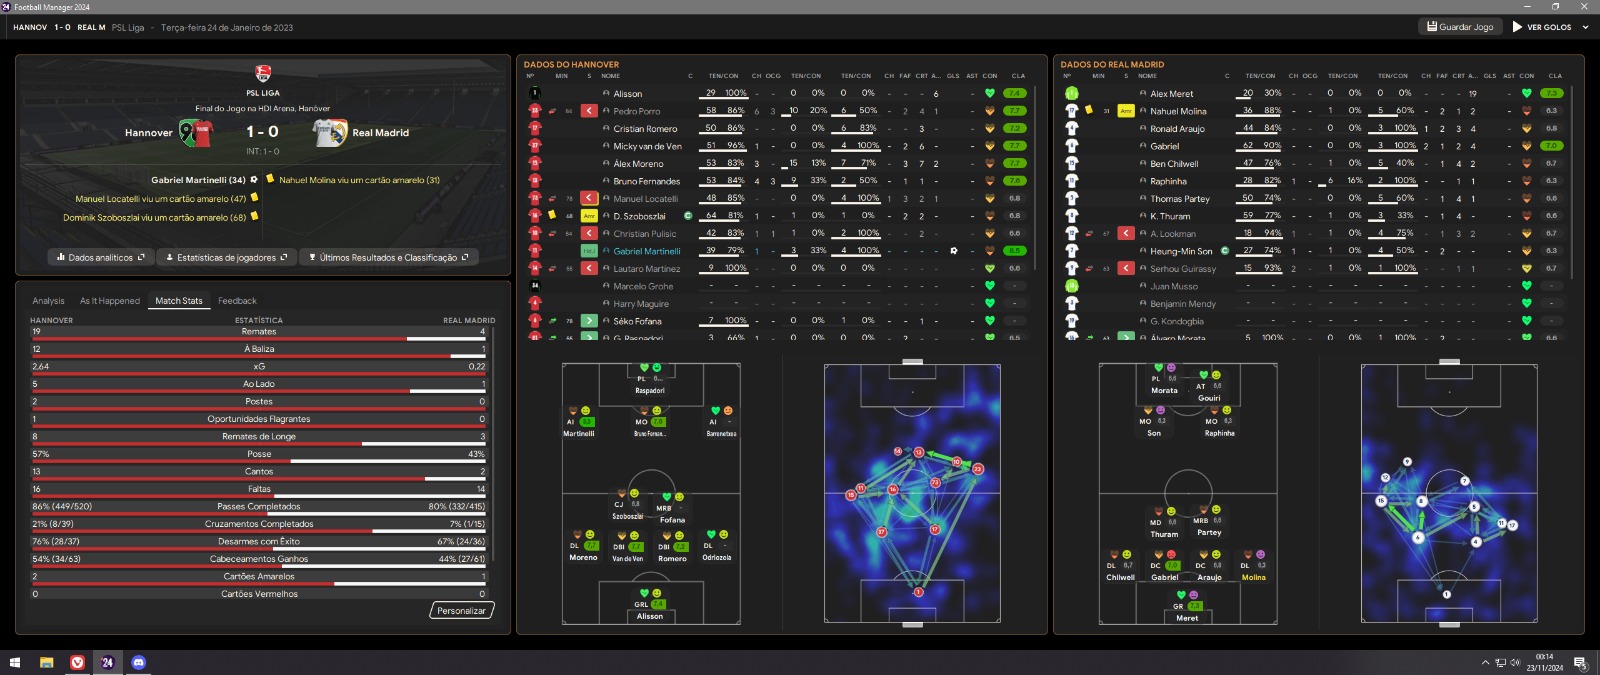
Task: Select the Match Stats tab
Action: (179, 300)
